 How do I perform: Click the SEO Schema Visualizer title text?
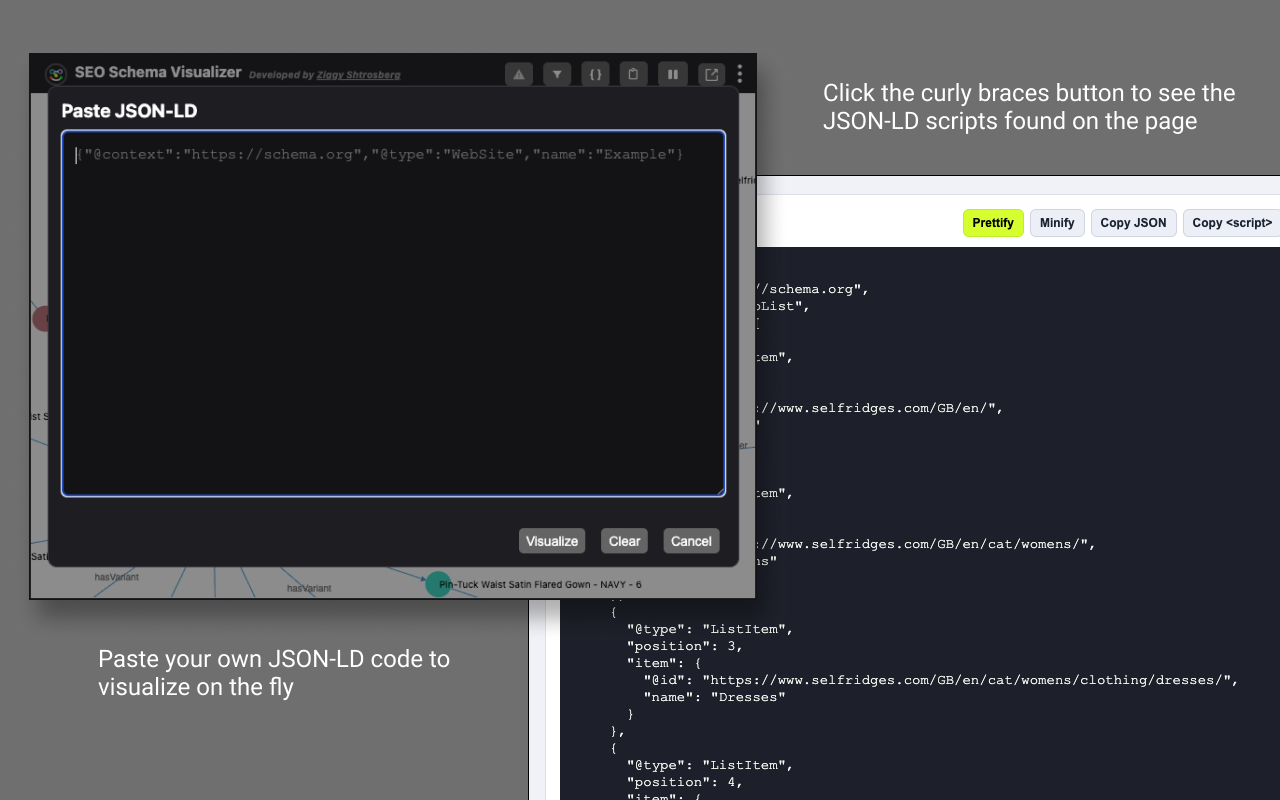(x=158, y=72)
